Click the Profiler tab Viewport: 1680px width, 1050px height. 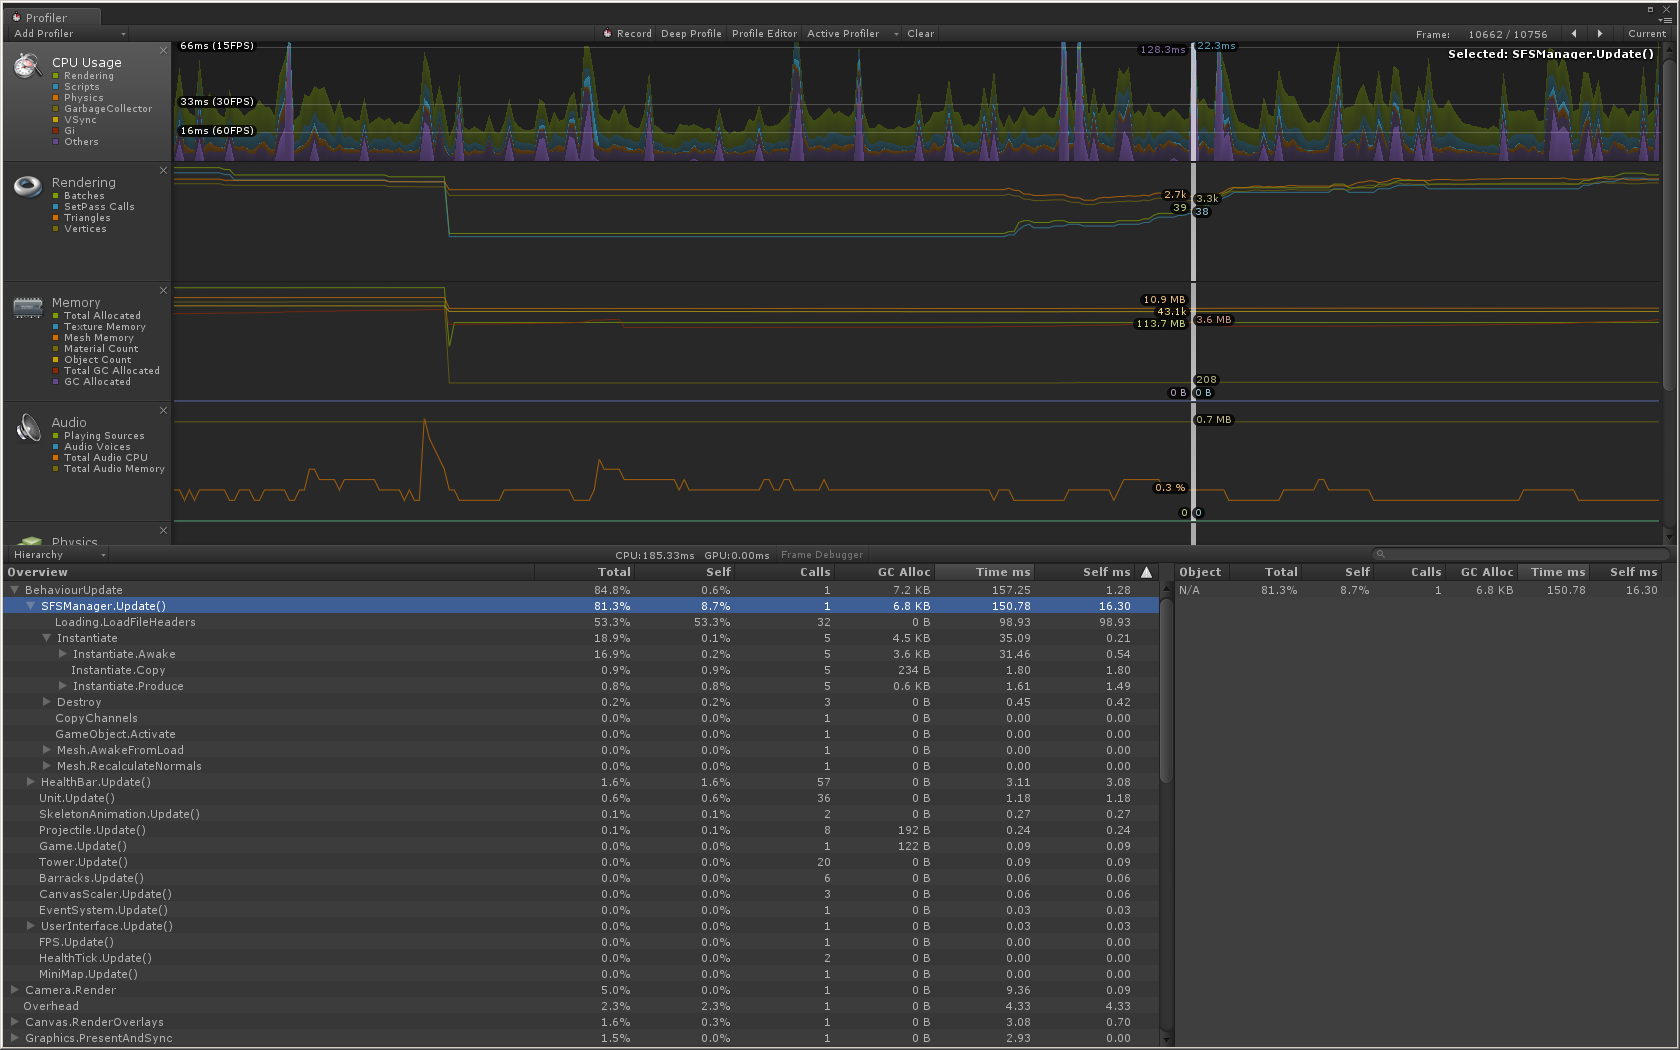[x=46, y=17]
